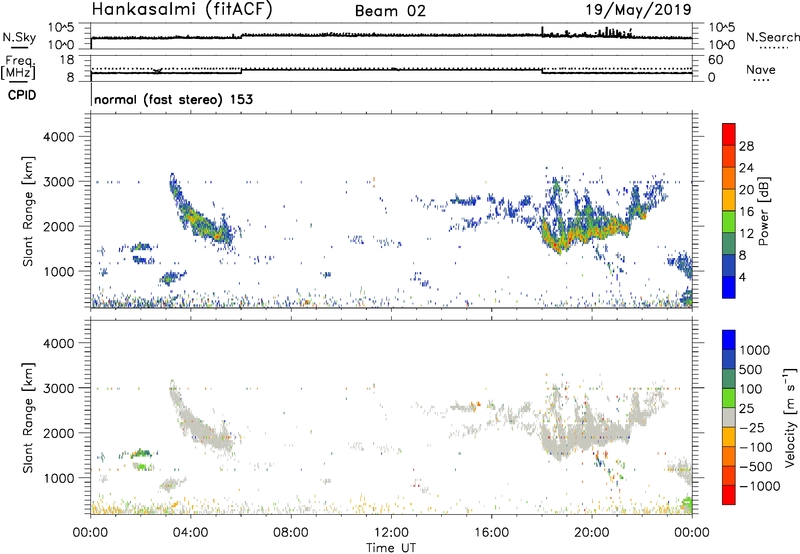Click the Hankasalmi (fitACF) title text
Viewport: 800px width, 554px height.
182,9
